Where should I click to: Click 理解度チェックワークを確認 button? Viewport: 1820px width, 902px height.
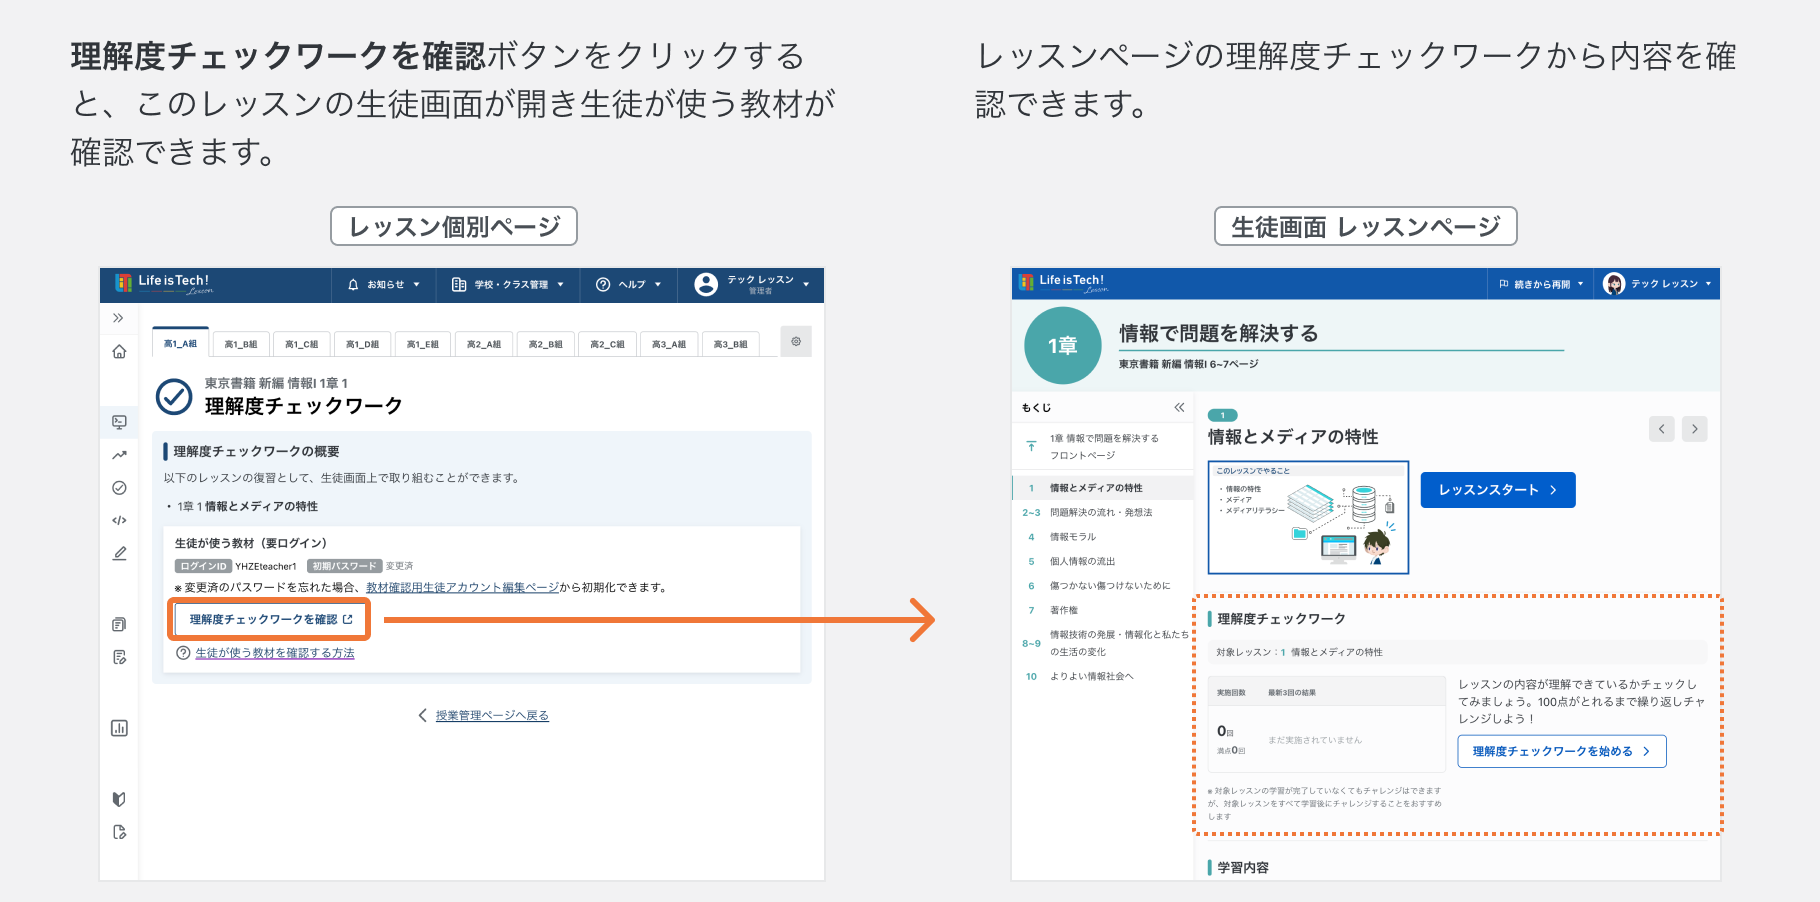[x=270, y=619]
